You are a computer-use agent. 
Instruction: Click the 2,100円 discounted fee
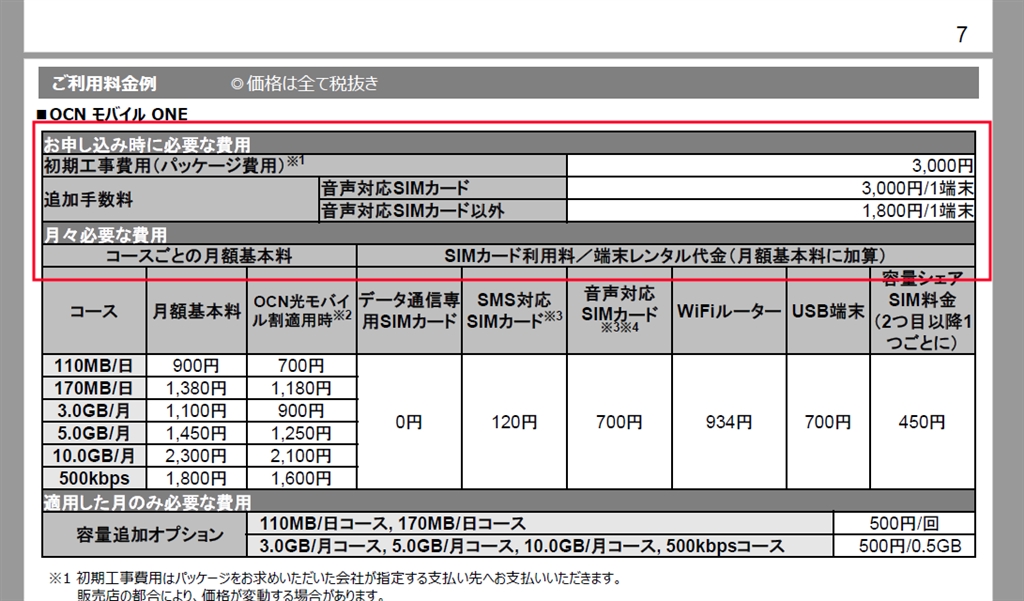(x=301, y=456)
